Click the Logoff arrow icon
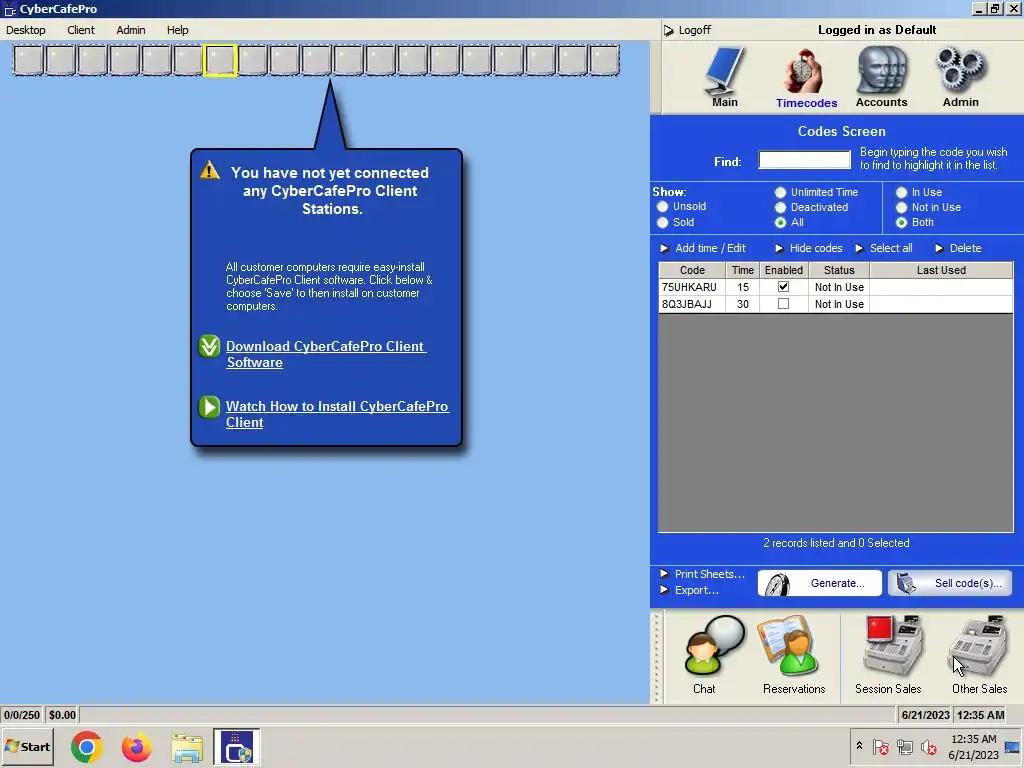 [x=668, y=30]
